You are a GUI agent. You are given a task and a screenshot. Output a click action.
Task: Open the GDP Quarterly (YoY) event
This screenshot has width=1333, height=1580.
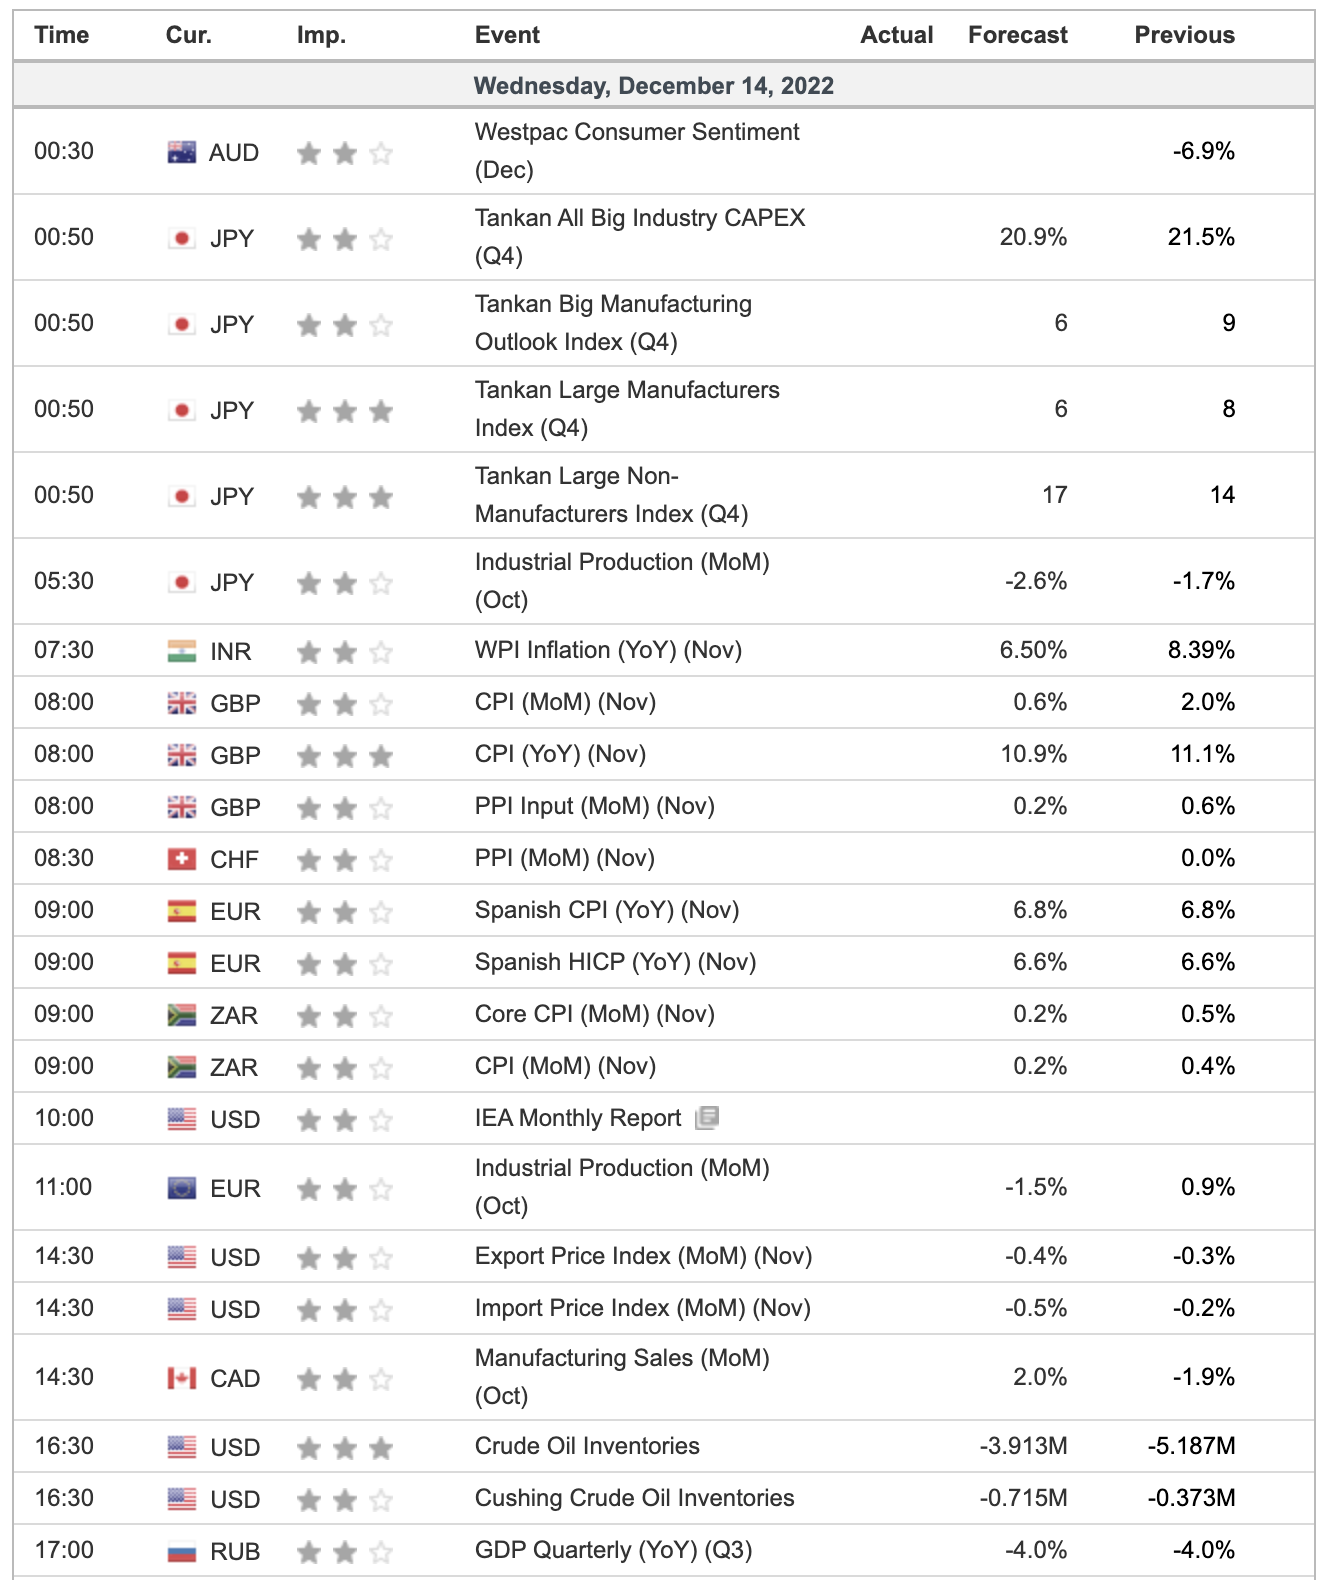pos(613,1550)
